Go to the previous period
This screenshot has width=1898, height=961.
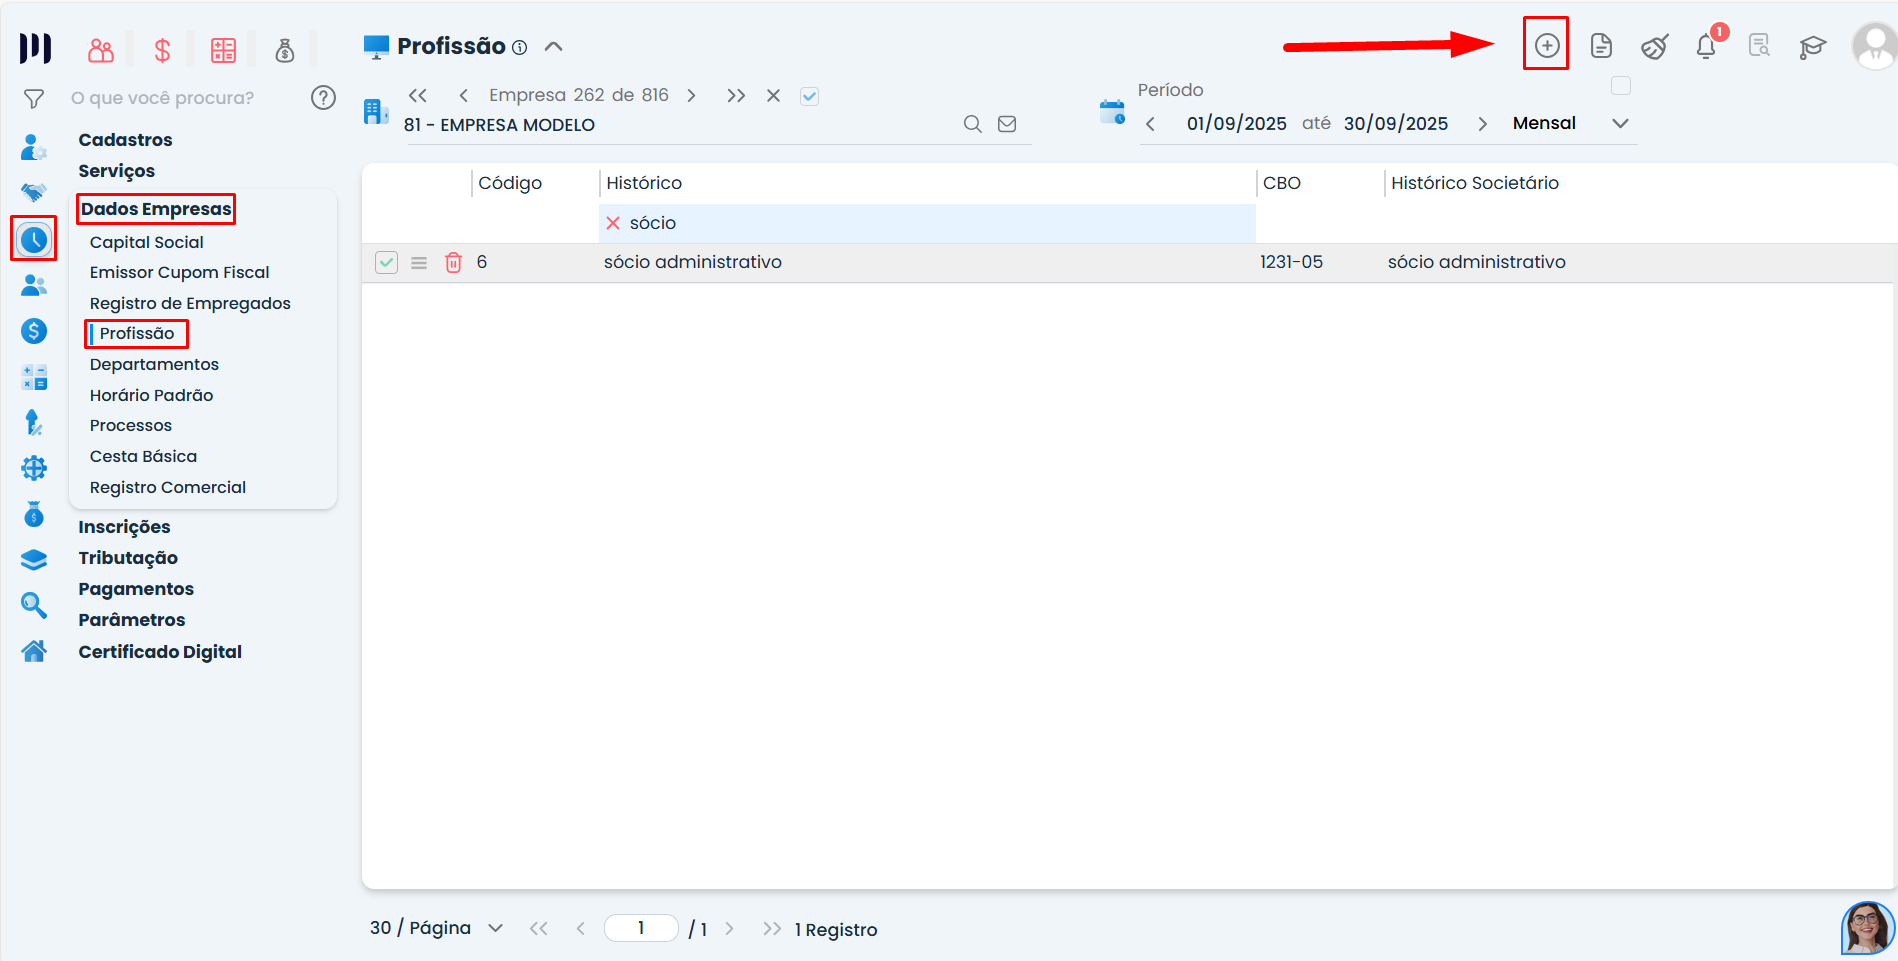pyautogui.click(x=1150, y=124)
